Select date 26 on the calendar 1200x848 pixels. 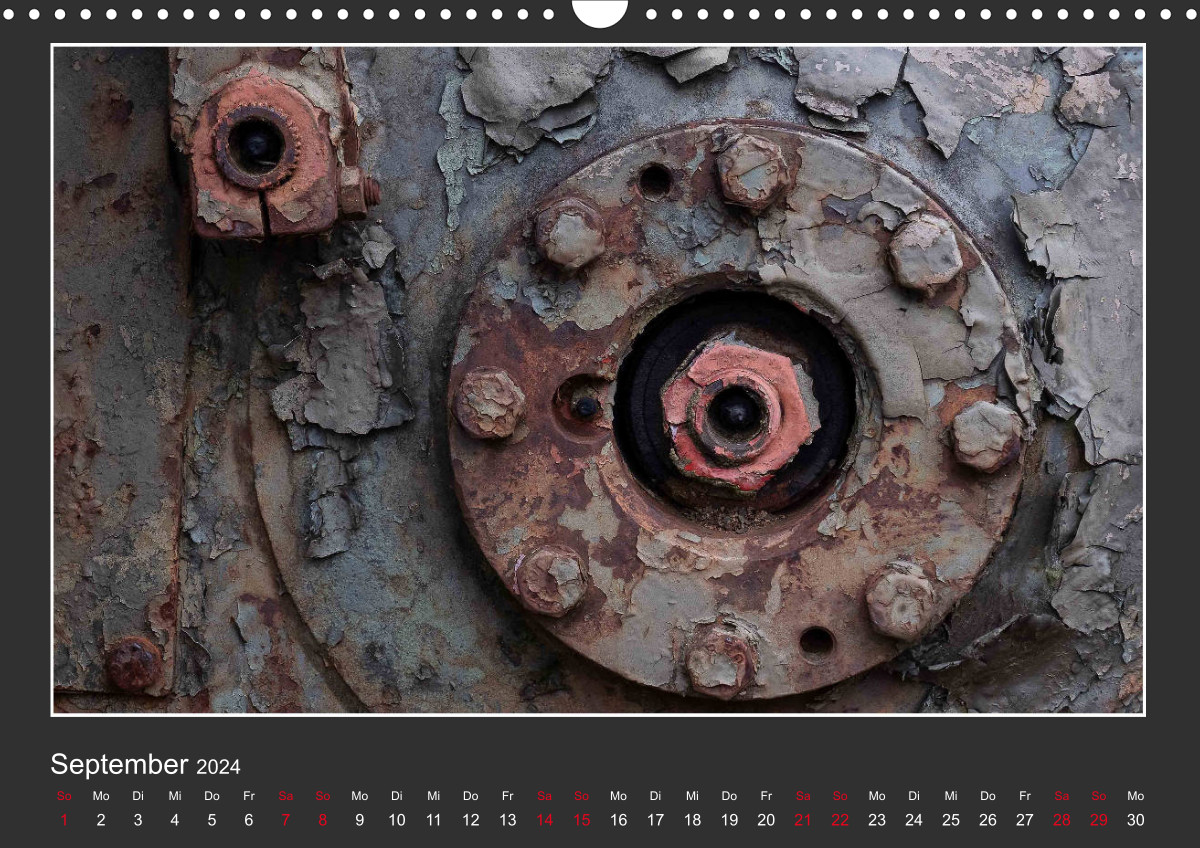point(988,820)
